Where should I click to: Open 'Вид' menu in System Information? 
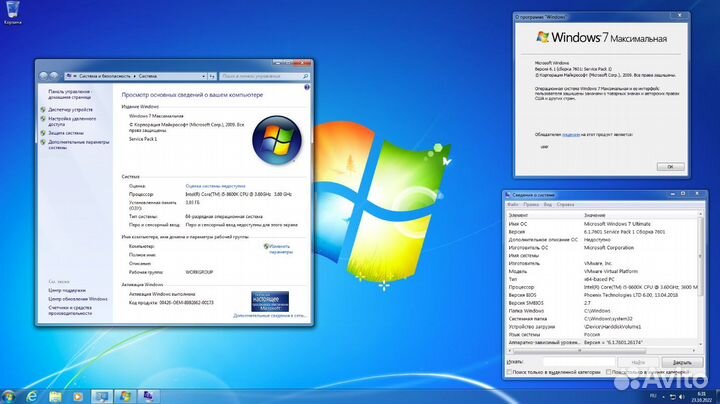[547, 205]
